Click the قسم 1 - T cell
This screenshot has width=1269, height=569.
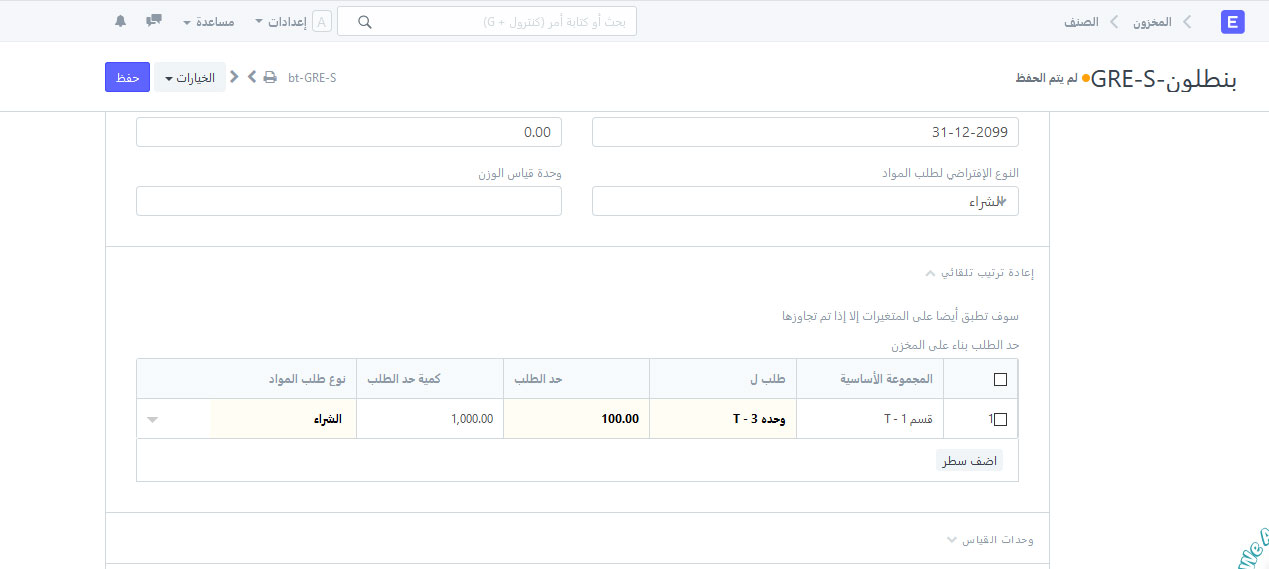870,419
